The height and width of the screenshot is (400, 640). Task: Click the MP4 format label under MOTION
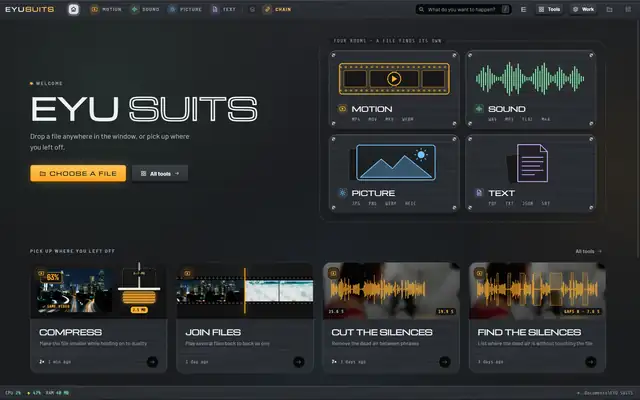356,119
